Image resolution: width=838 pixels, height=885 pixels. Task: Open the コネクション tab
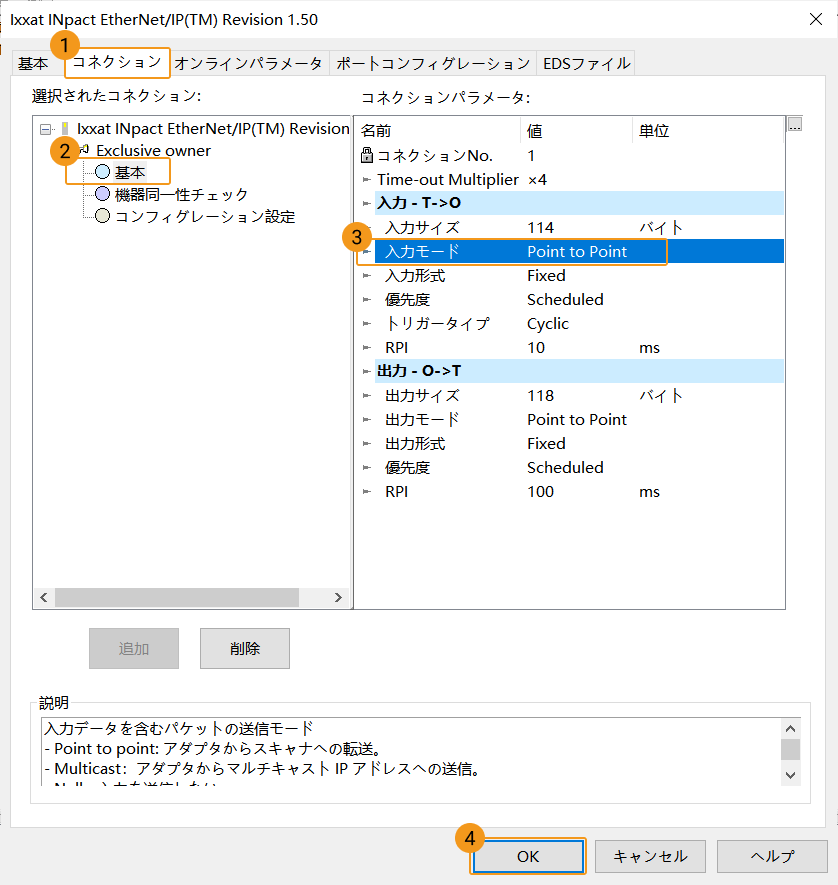click(117, 62)
